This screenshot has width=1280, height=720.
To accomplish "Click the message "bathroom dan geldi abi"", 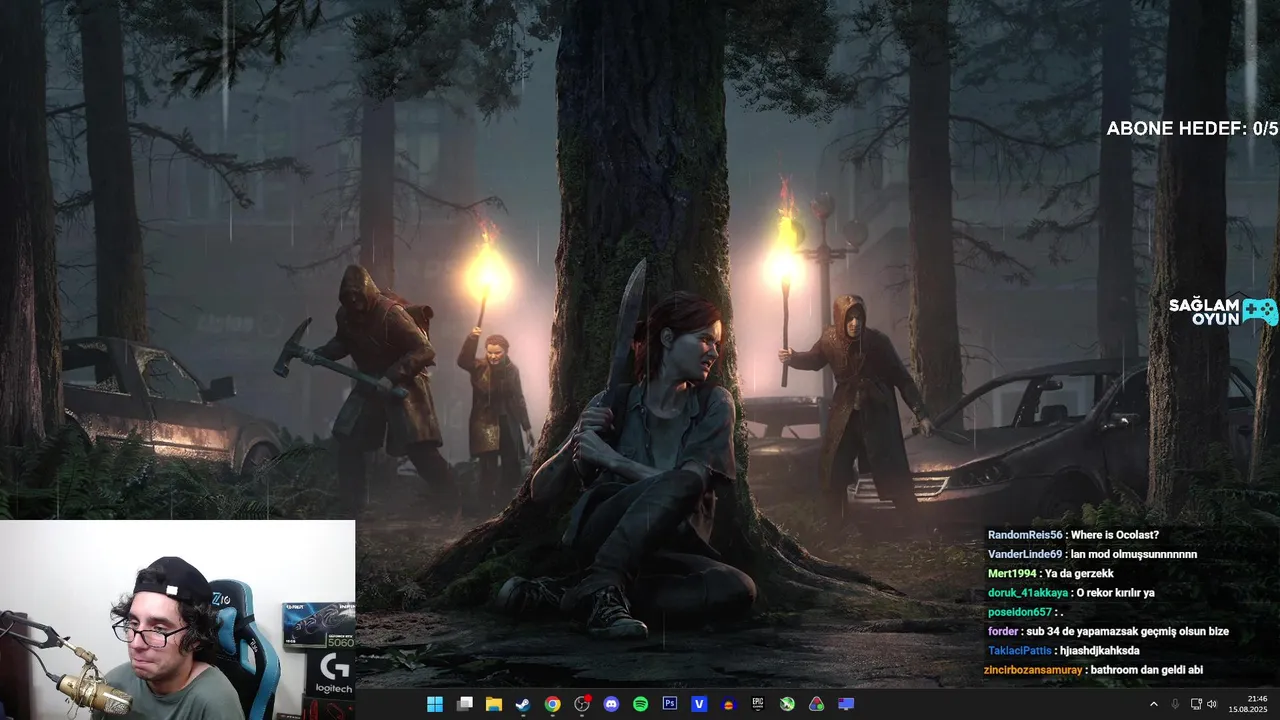I will (1146, 670).
